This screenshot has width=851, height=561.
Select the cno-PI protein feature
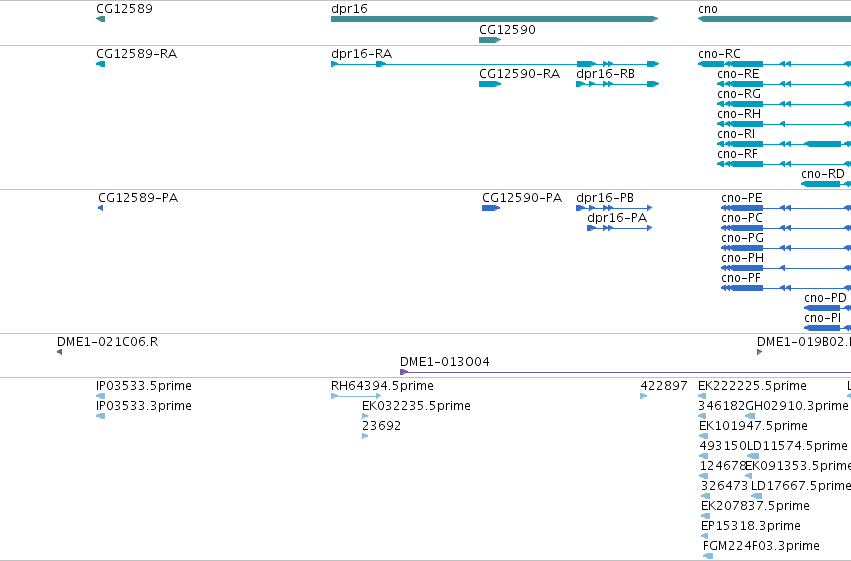pos(828,328)
